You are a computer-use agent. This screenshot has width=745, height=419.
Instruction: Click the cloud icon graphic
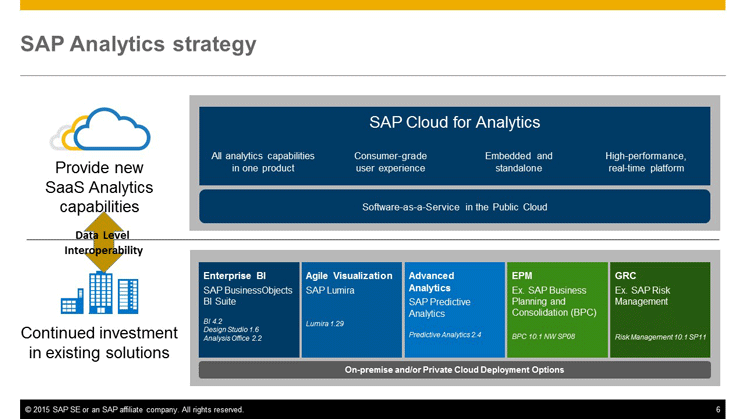100,129
